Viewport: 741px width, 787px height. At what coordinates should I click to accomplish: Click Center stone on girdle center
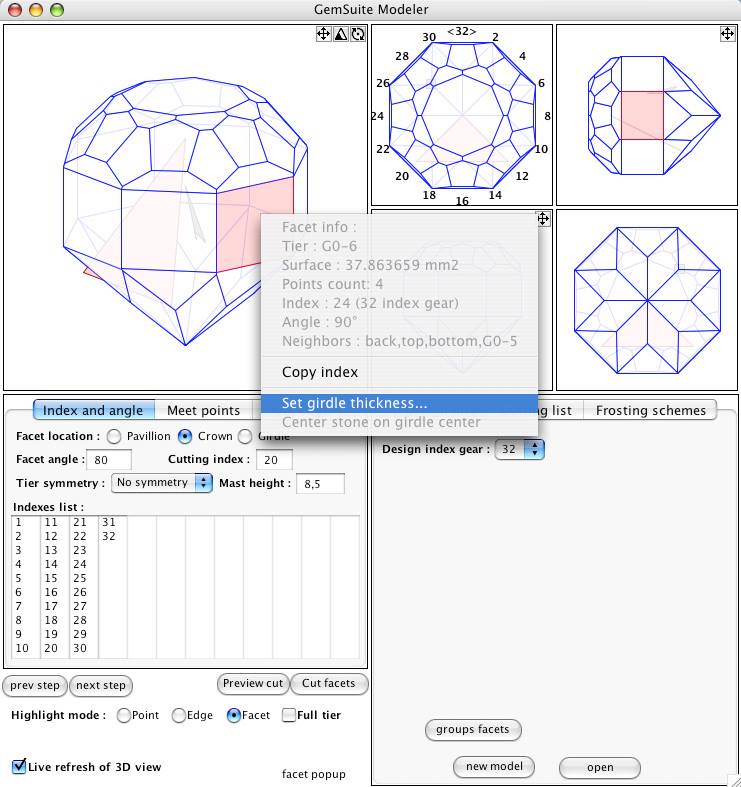click(x=399, y=422)
